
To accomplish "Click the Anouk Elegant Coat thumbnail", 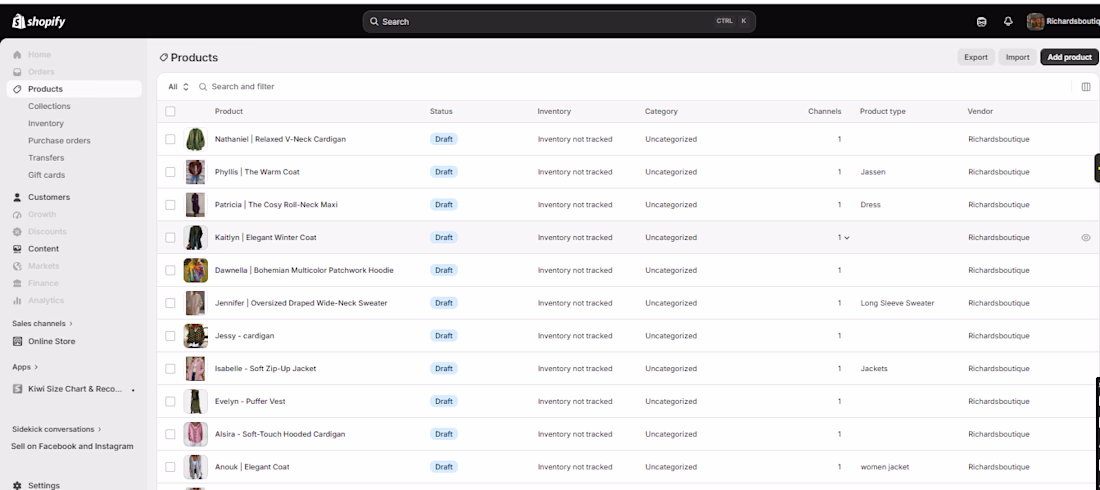I will (x=195, y=467).
